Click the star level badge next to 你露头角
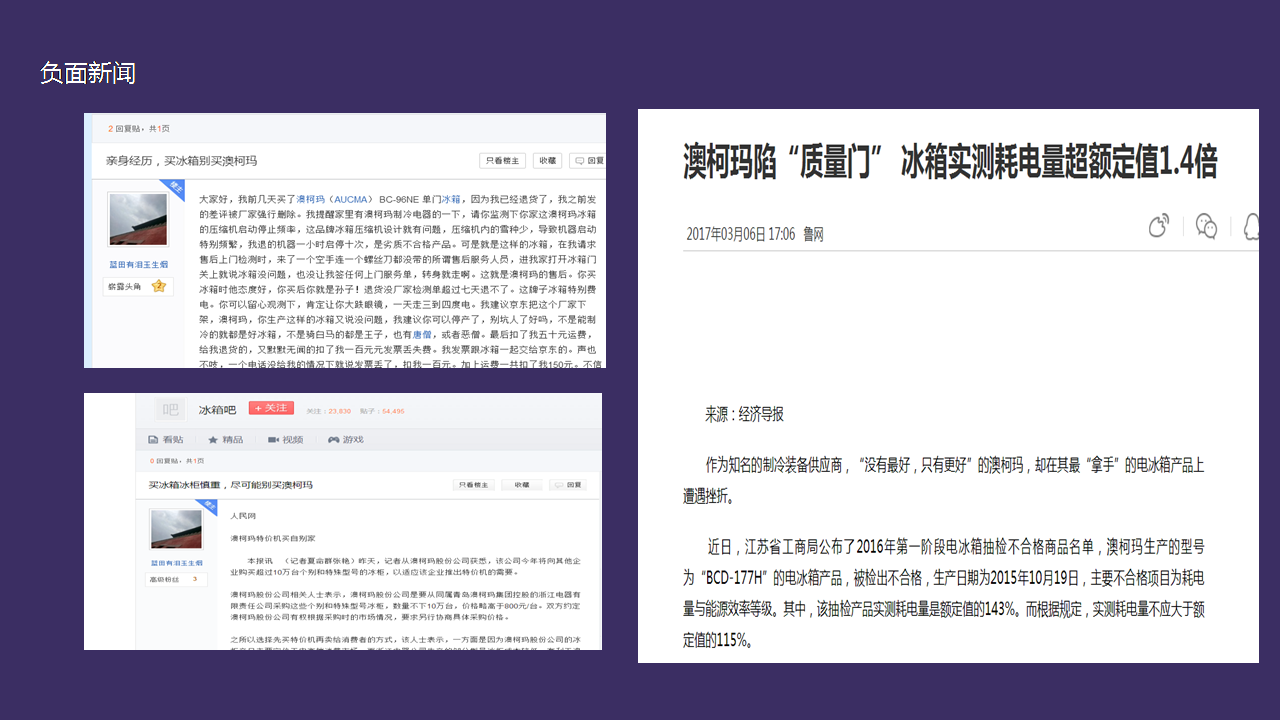The image size is (1280, 720). (158, 286)
